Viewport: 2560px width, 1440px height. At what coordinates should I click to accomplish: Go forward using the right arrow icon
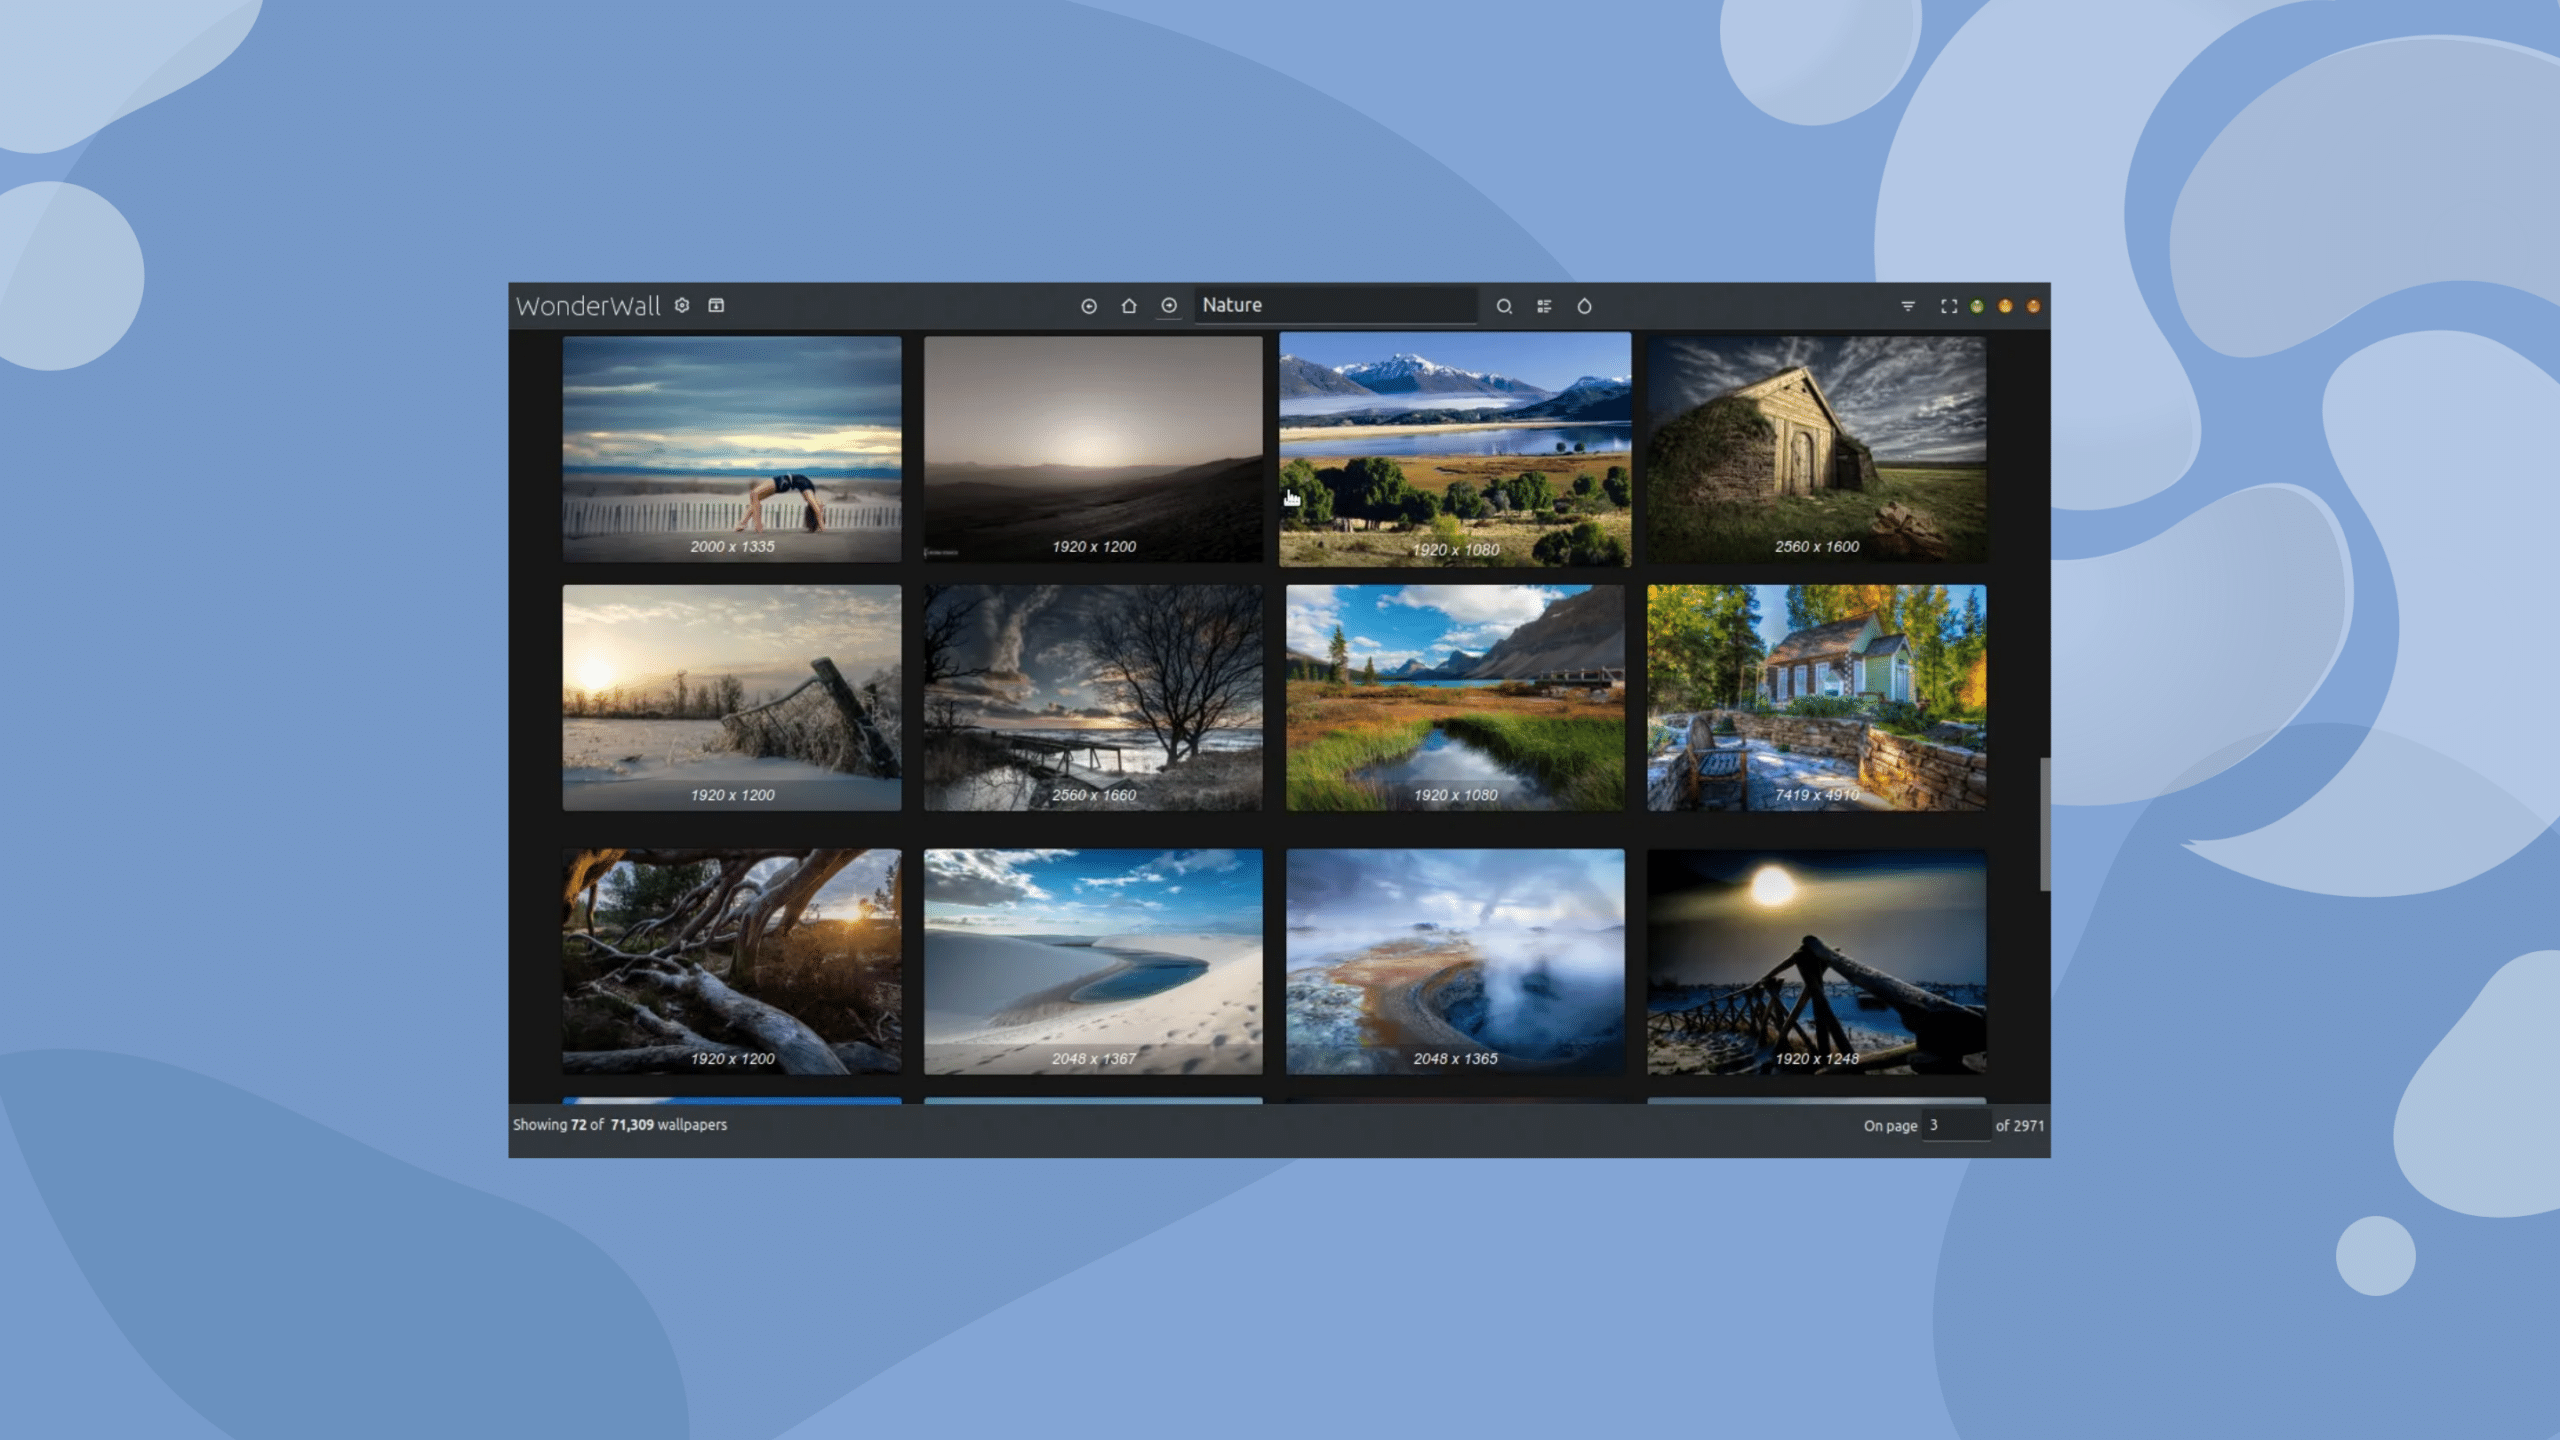[x=1169, y=306]
